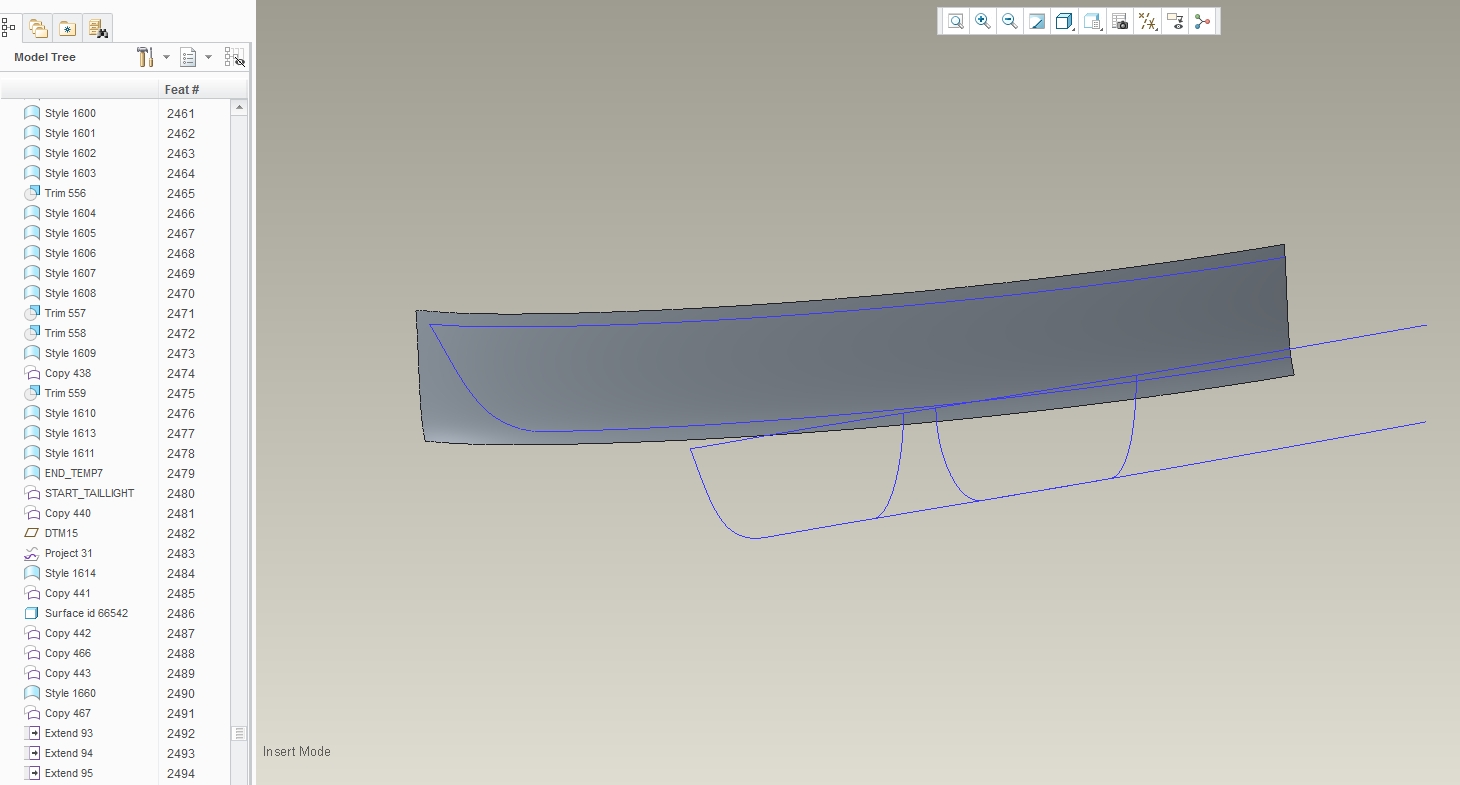Click the Refit view magnifier icon
The image size is (1460, 785).
[956, 22]
